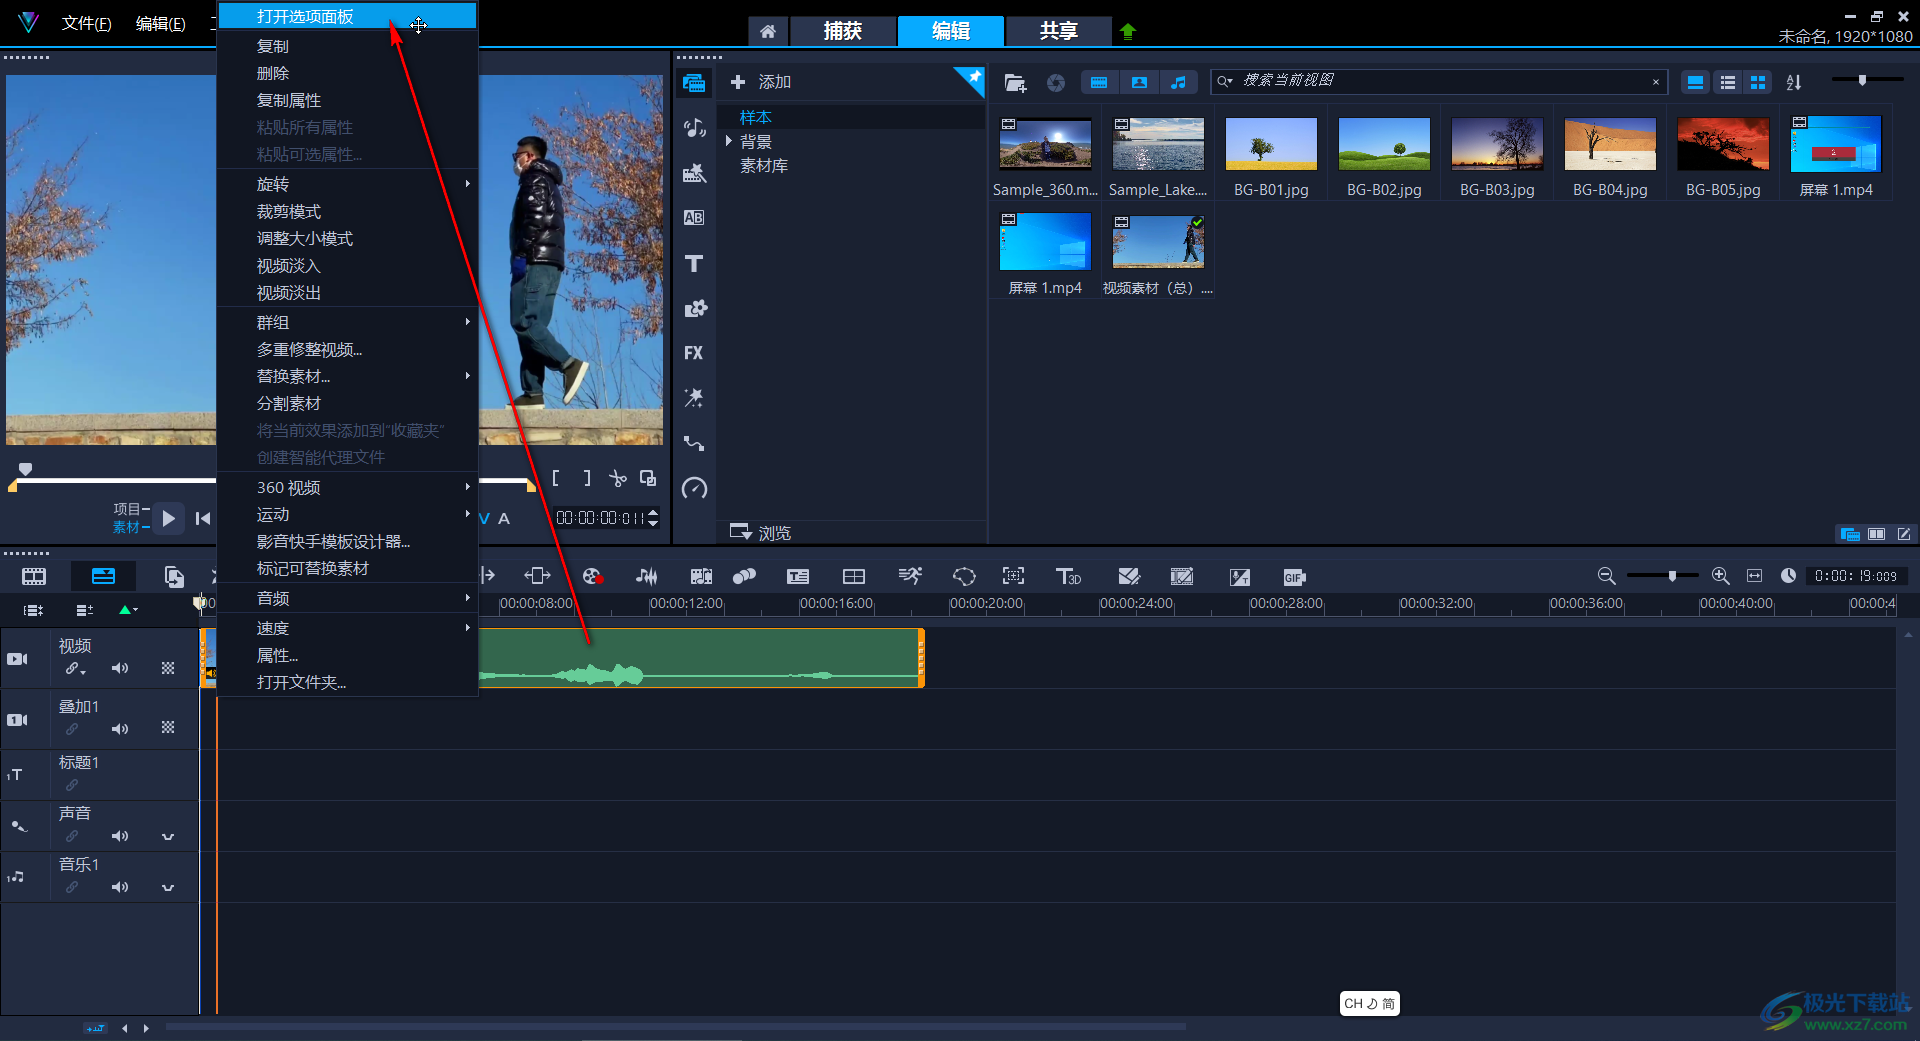This screenshot has height=1041, width=1920.
Task: Open the Media library panel icon
Action: click(x=694, y=83)
